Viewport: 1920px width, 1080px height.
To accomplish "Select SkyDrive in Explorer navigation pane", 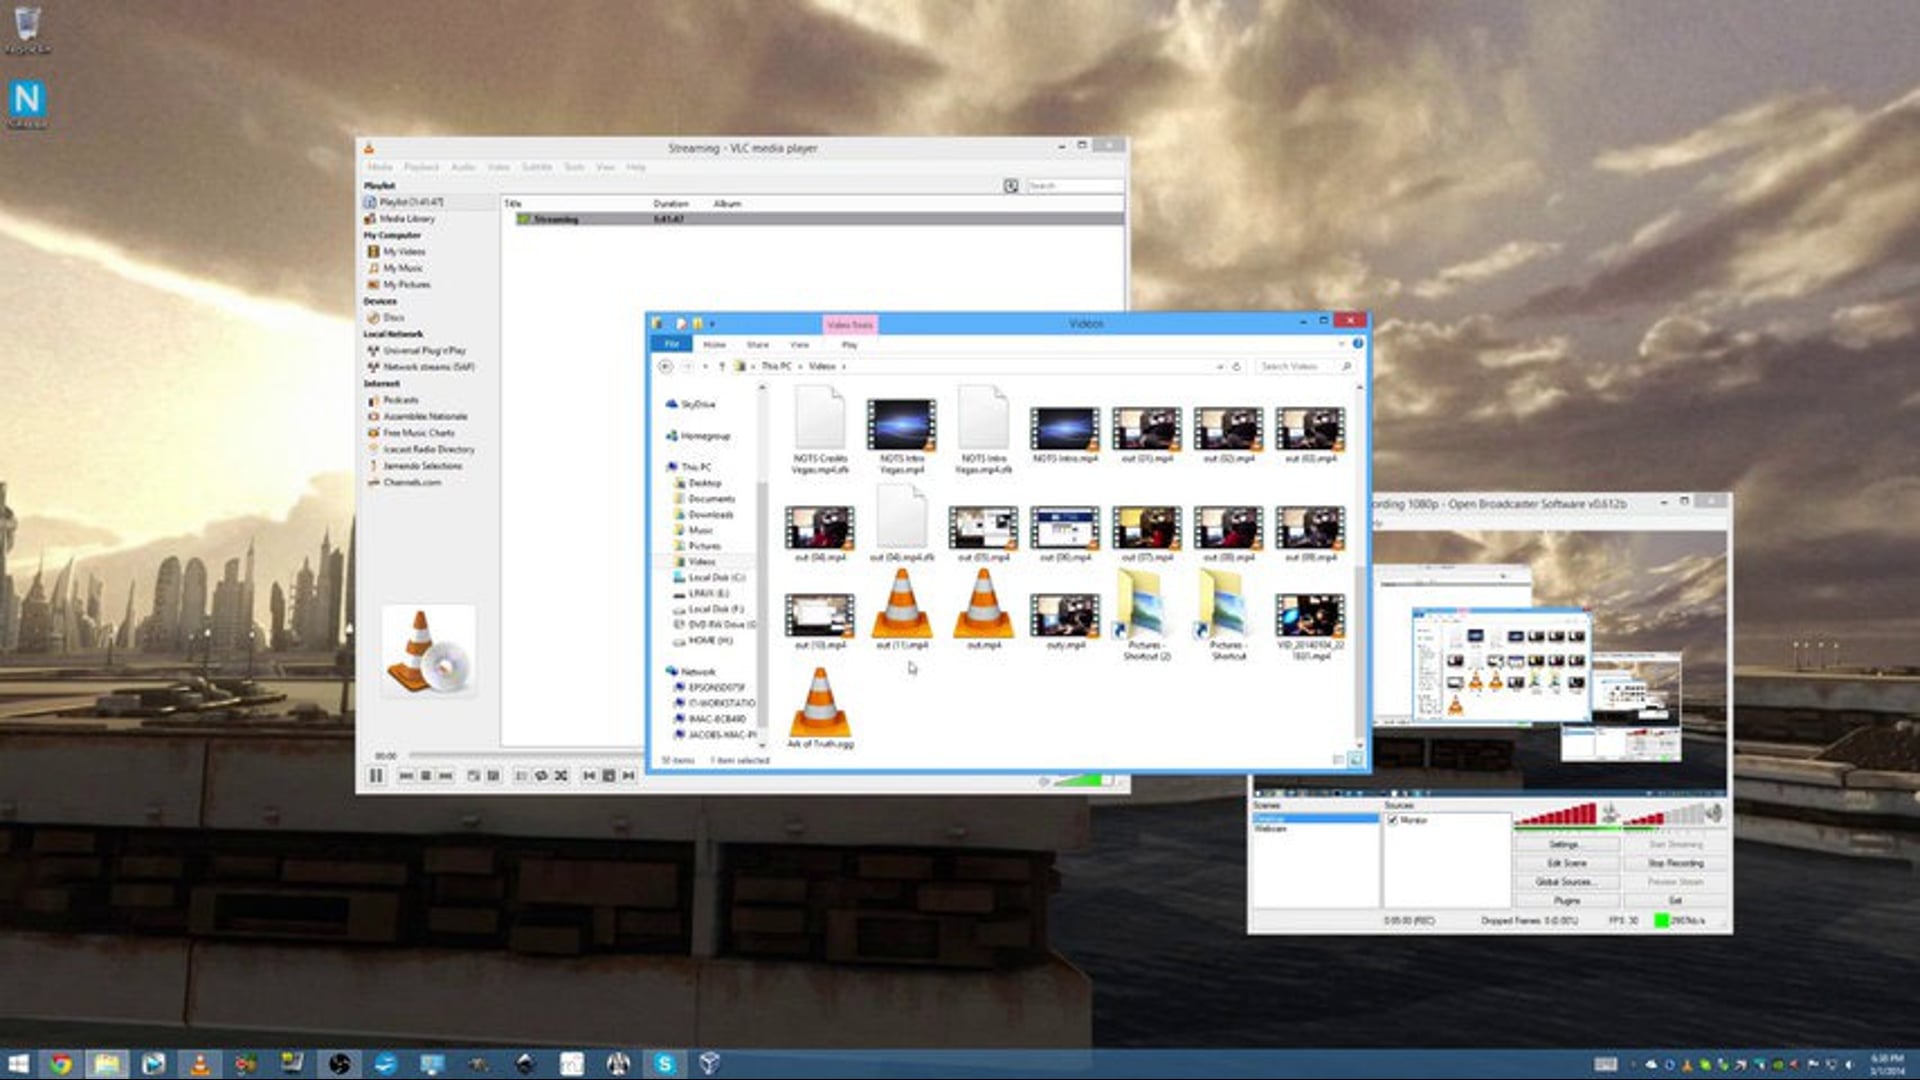I will [x=690, y=405].
